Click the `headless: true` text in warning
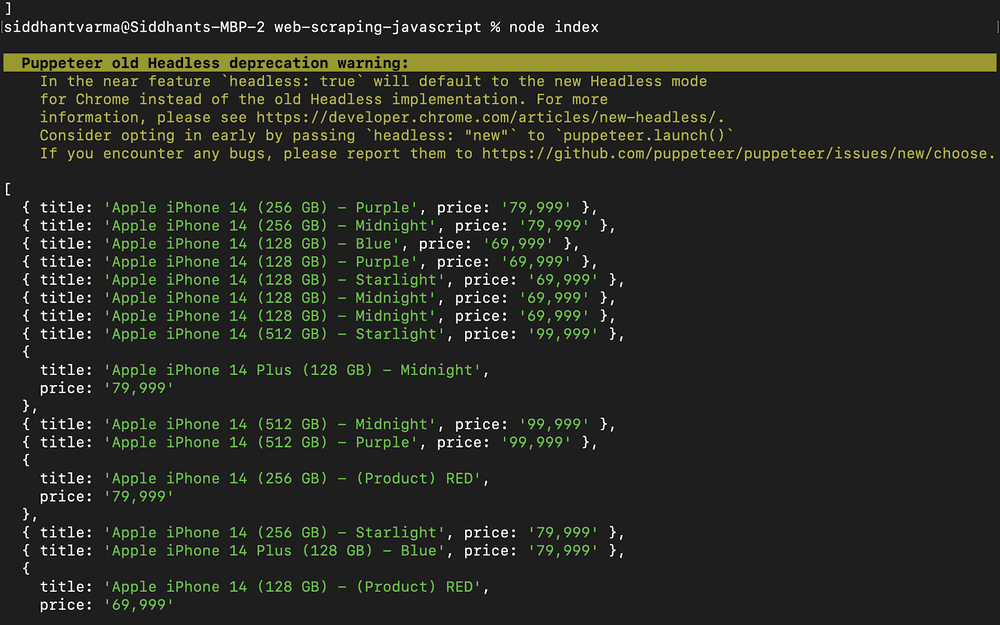The height and width of the screenshot is (625, 1000). tap(292, 82)
